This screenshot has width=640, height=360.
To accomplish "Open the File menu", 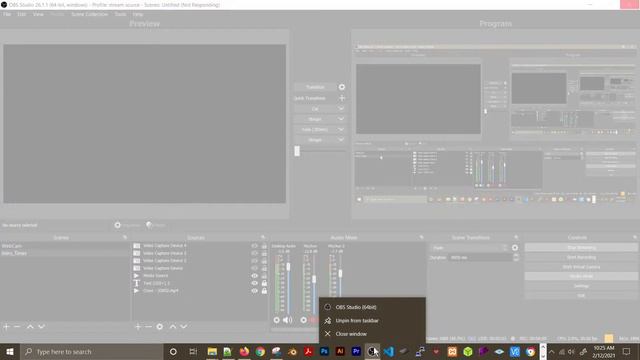I will [7, 14].
